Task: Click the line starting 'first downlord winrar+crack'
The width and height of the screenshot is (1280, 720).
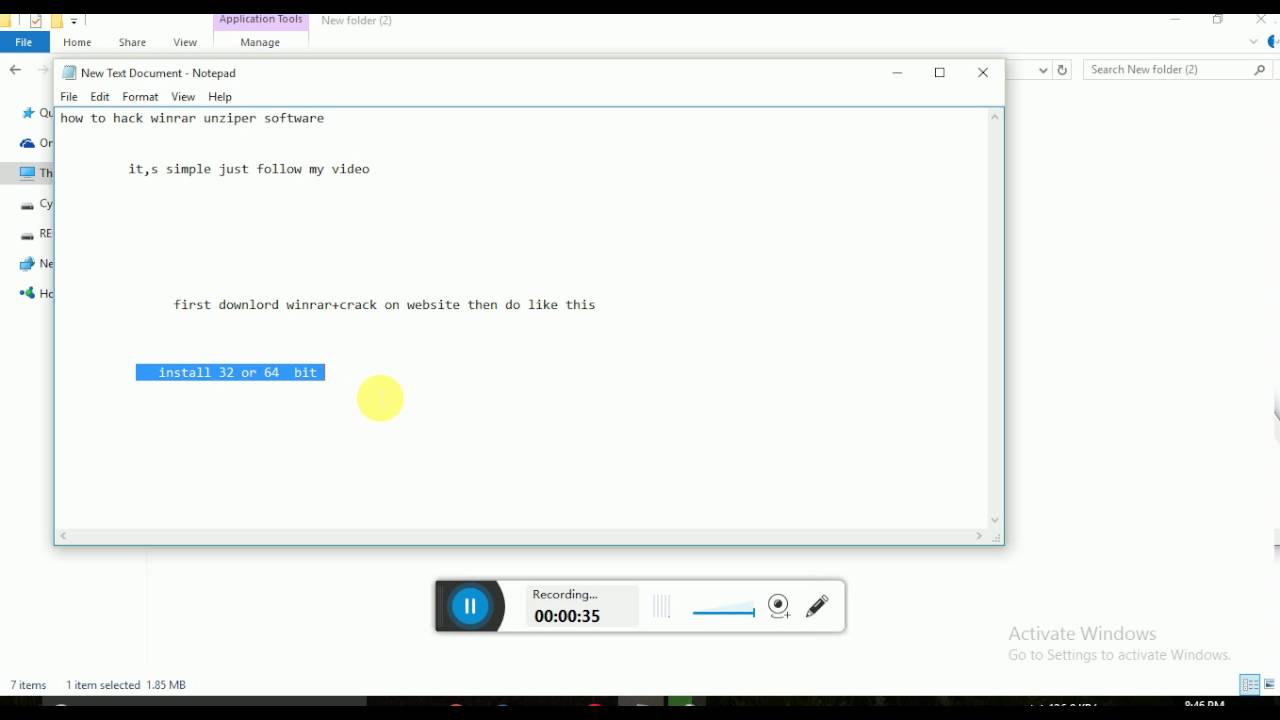Action: pos(384,305)
